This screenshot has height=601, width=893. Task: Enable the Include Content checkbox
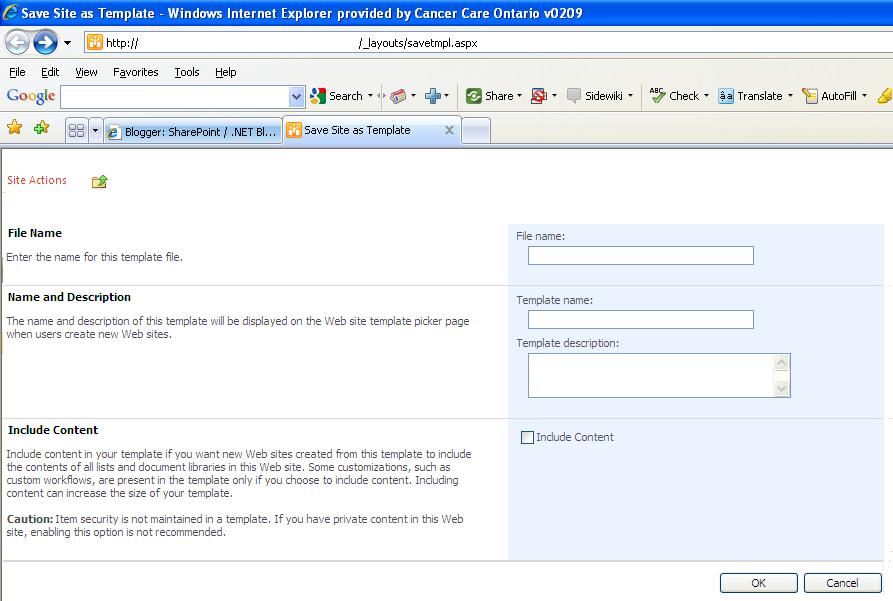[x=527, y=437]
